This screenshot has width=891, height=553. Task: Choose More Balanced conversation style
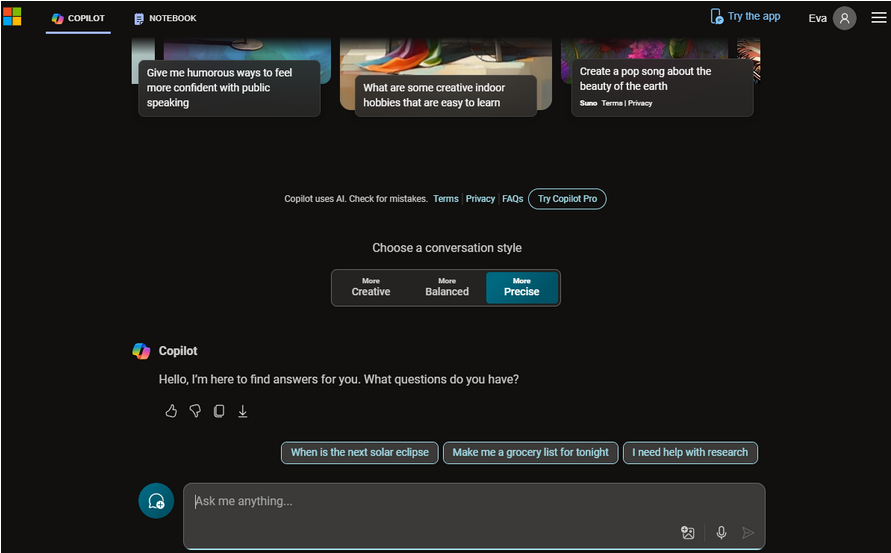coord(447,288)
